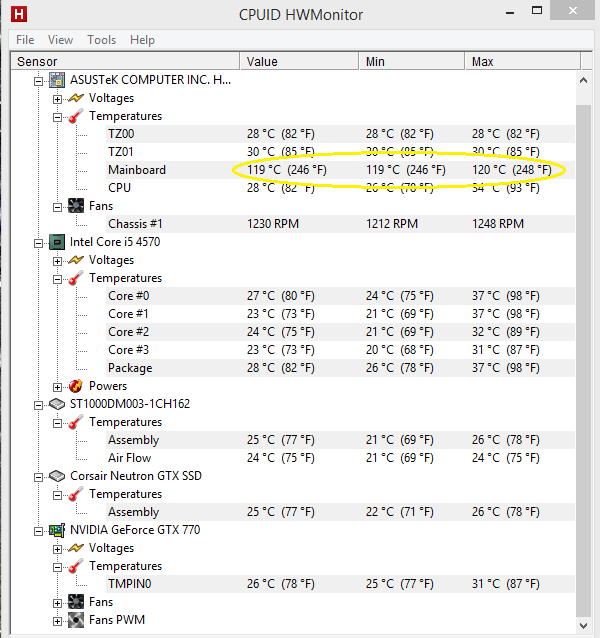This screenshot has width=600, height=638.
Task: Expand the Powers node under Intel Core
Action: 57,387
